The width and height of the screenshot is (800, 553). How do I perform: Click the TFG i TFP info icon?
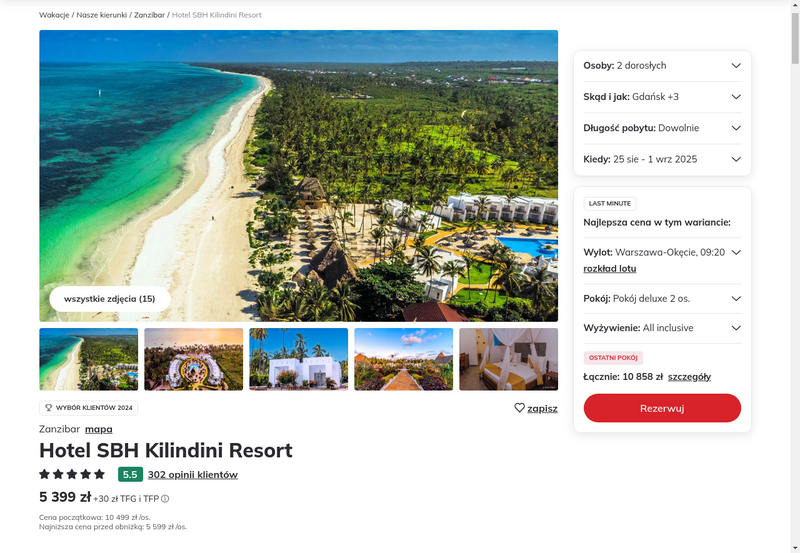tap(165, 499)
